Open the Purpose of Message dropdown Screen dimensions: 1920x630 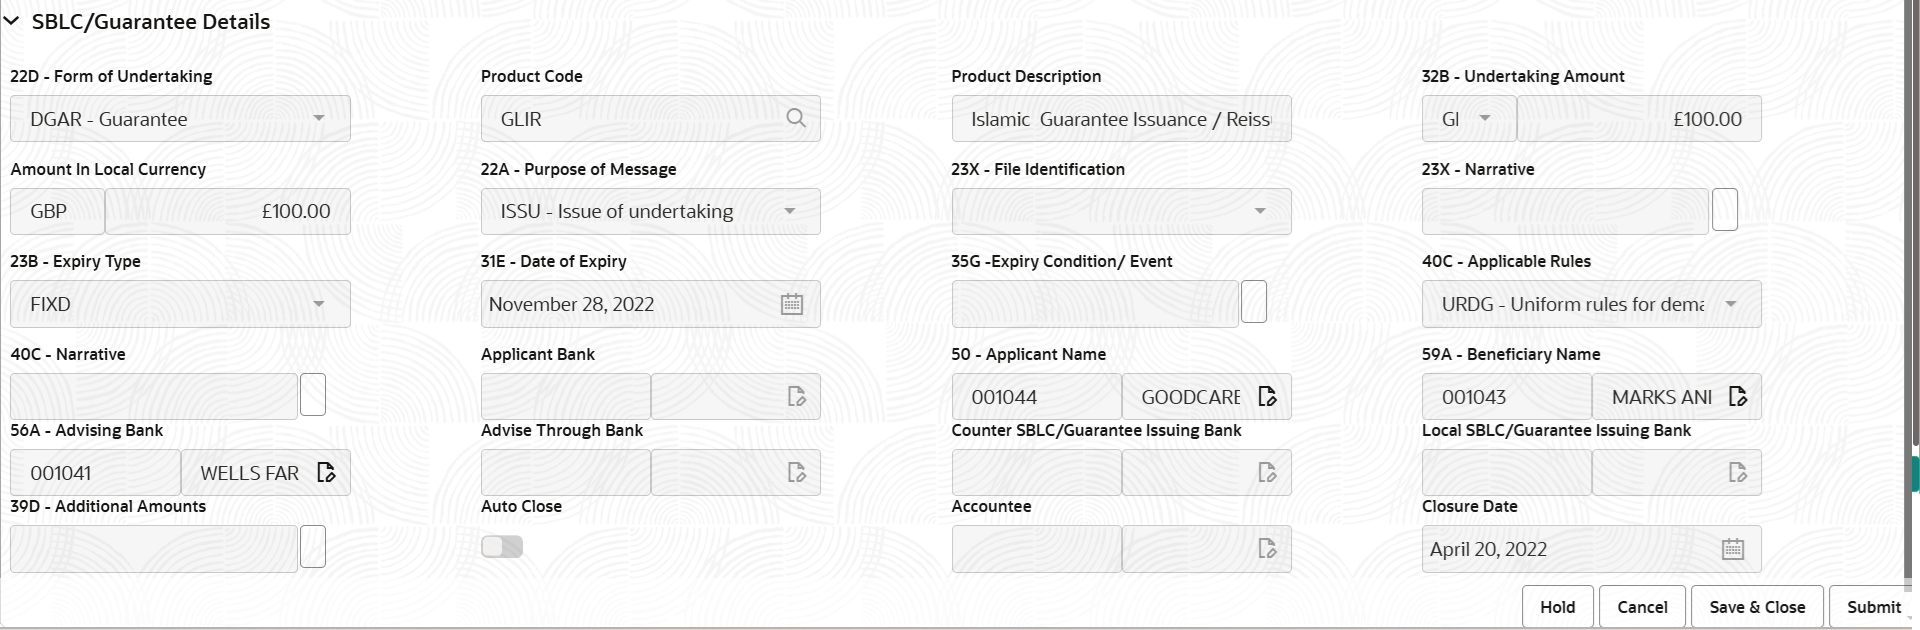click(789, 211)
